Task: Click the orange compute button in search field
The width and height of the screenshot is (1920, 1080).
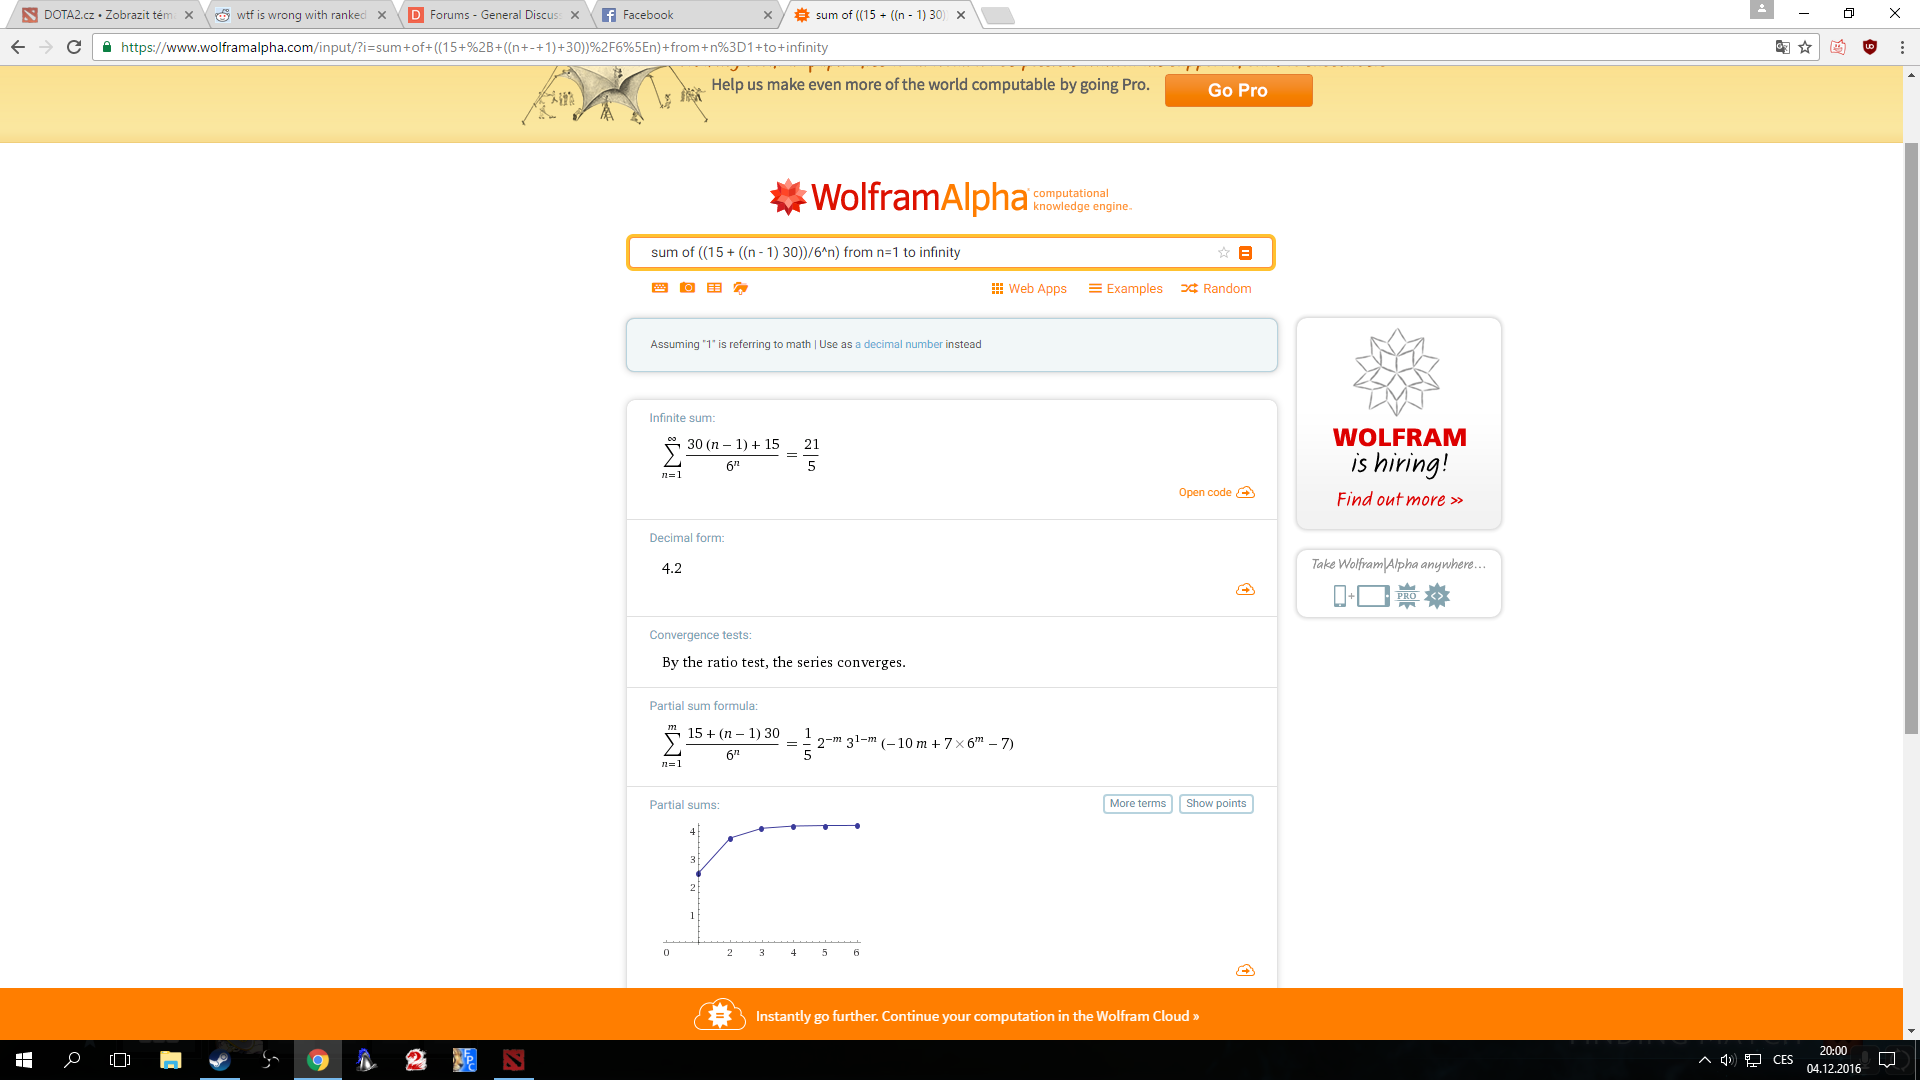Action: (x=1246, y=253)
